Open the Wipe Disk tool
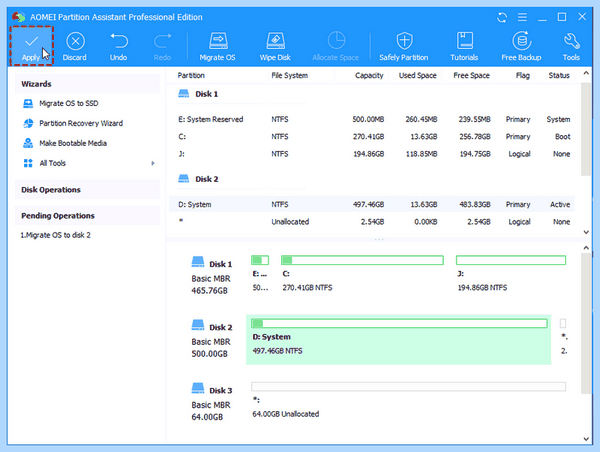 tap(275, 47)
